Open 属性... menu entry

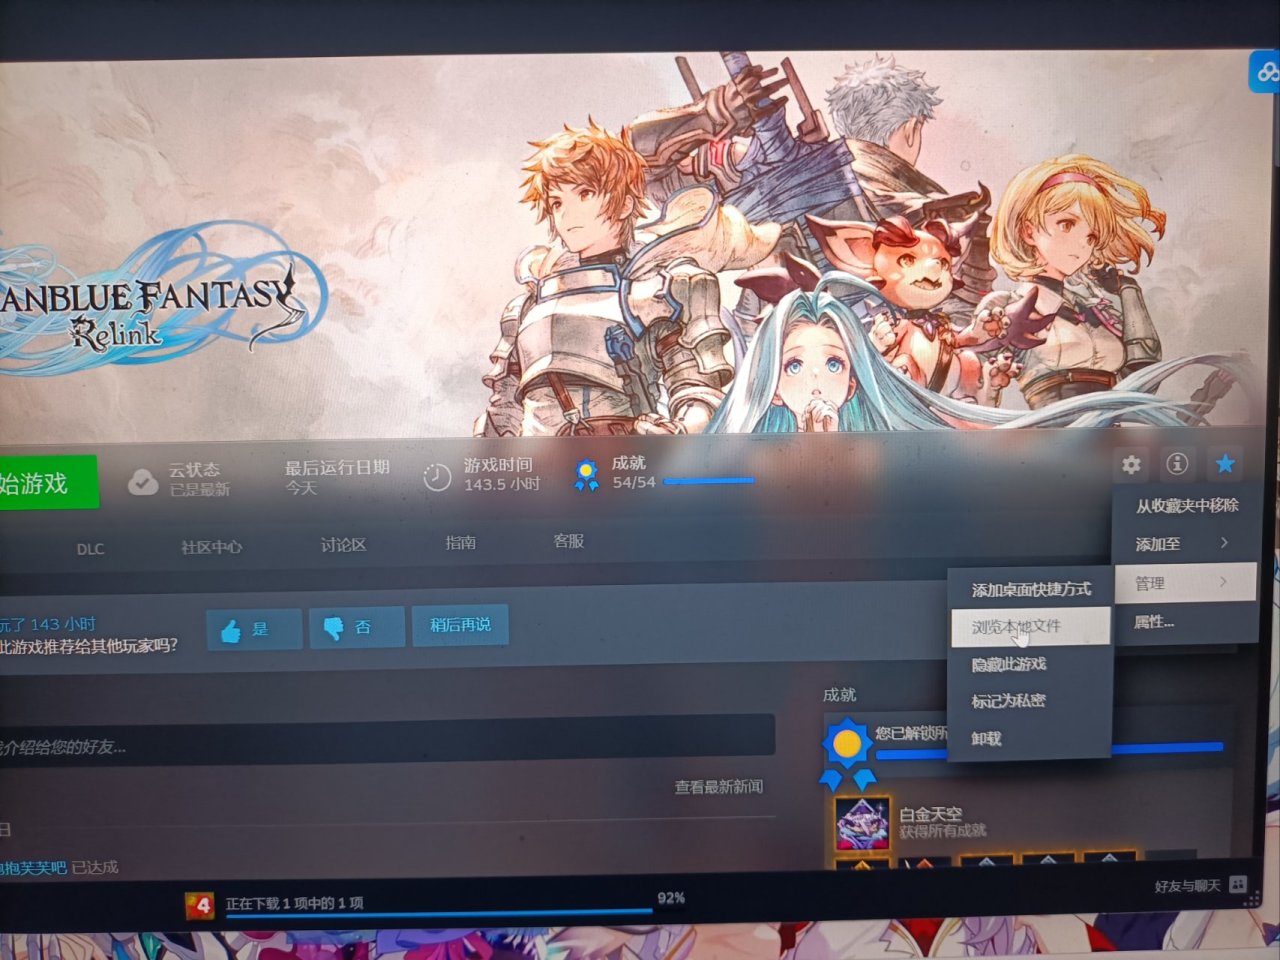click(1185, 622)
